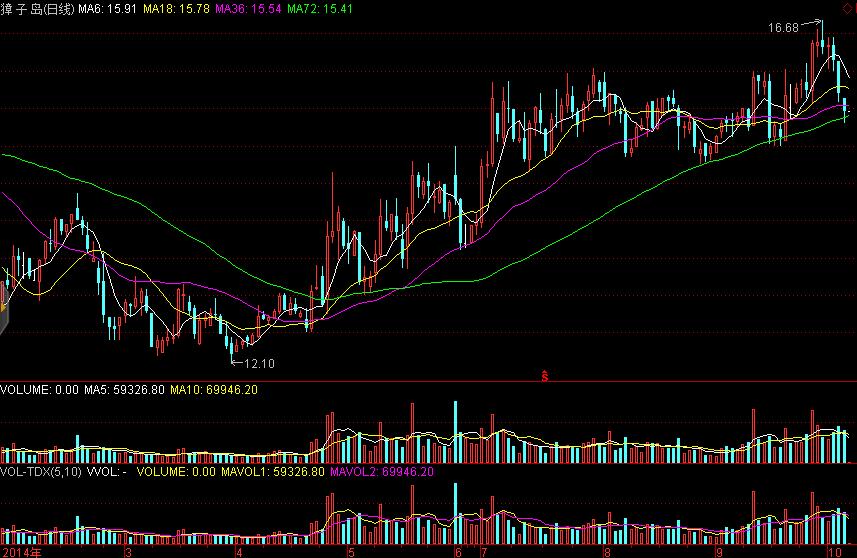Click month 10 on the time axis
This screenshot has height=558, width=857.
(831, 551)
